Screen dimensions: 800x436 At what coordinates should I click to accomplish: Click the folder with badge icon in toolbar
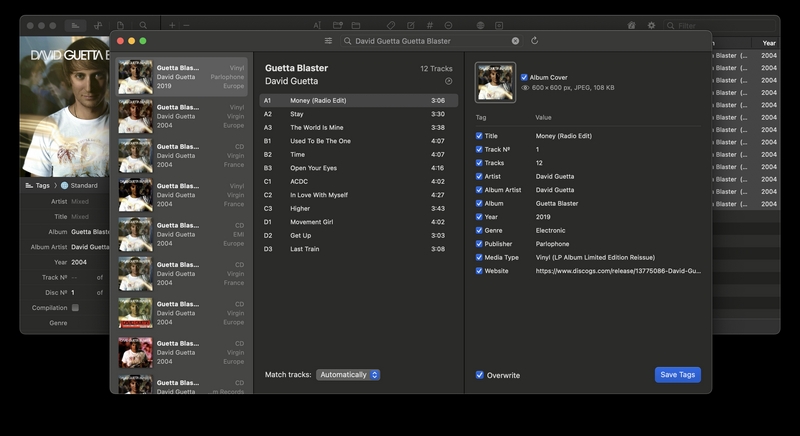[337, 25]
